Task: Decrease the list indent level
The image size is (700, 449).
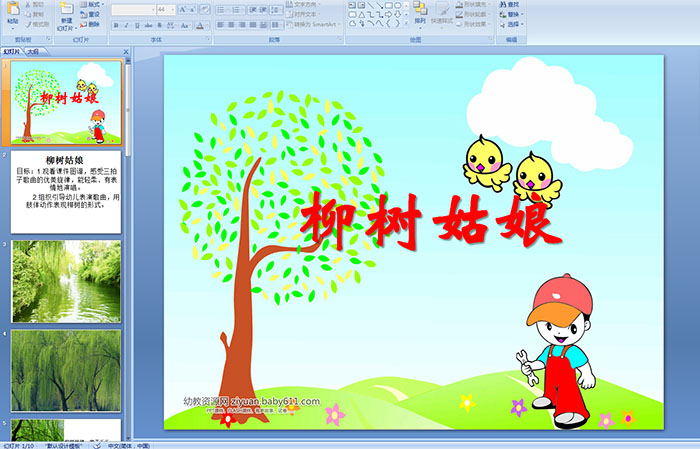Action: pyautogui.click(x=252, y=9)
